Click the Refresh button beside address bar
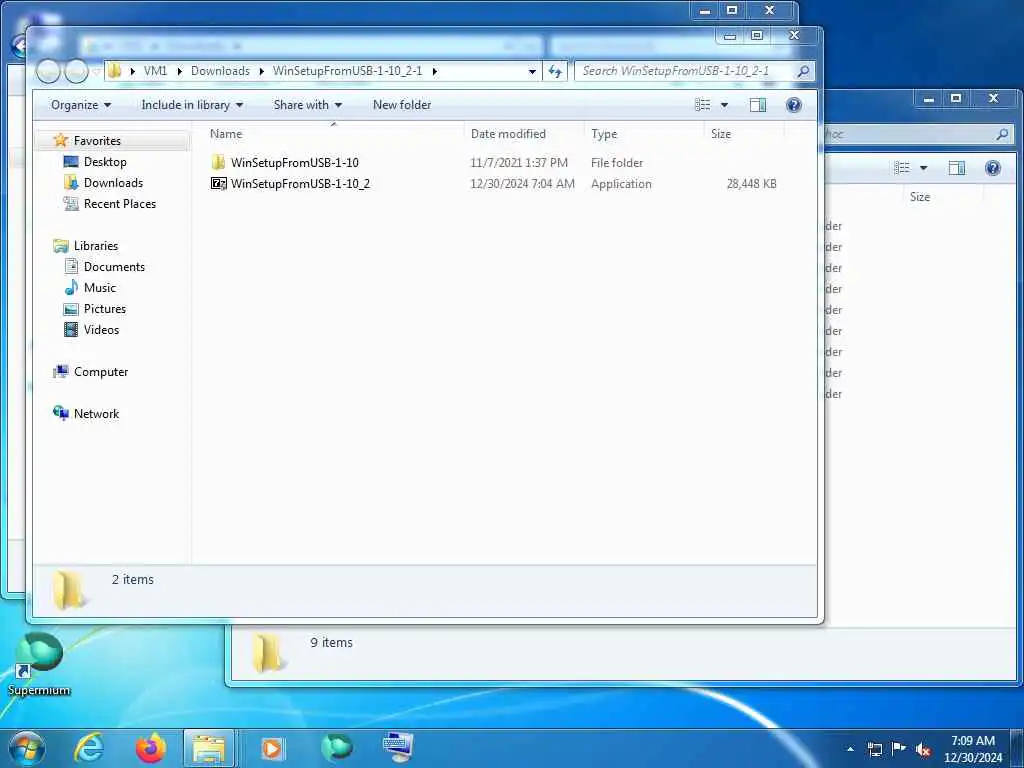The width and height of the screenshot is (1024, 768). (555, 71)
